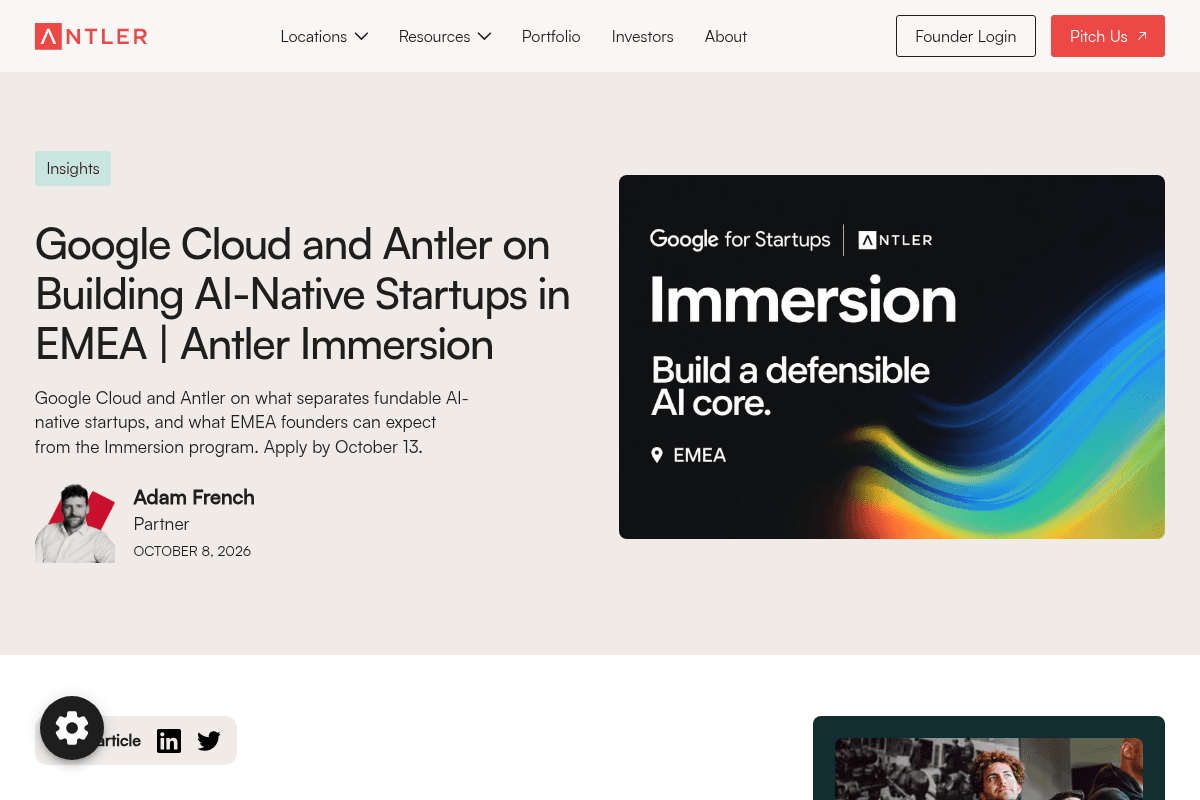Click the article headline about Google Cloud
1200x800 pixels.
(302, 294)
